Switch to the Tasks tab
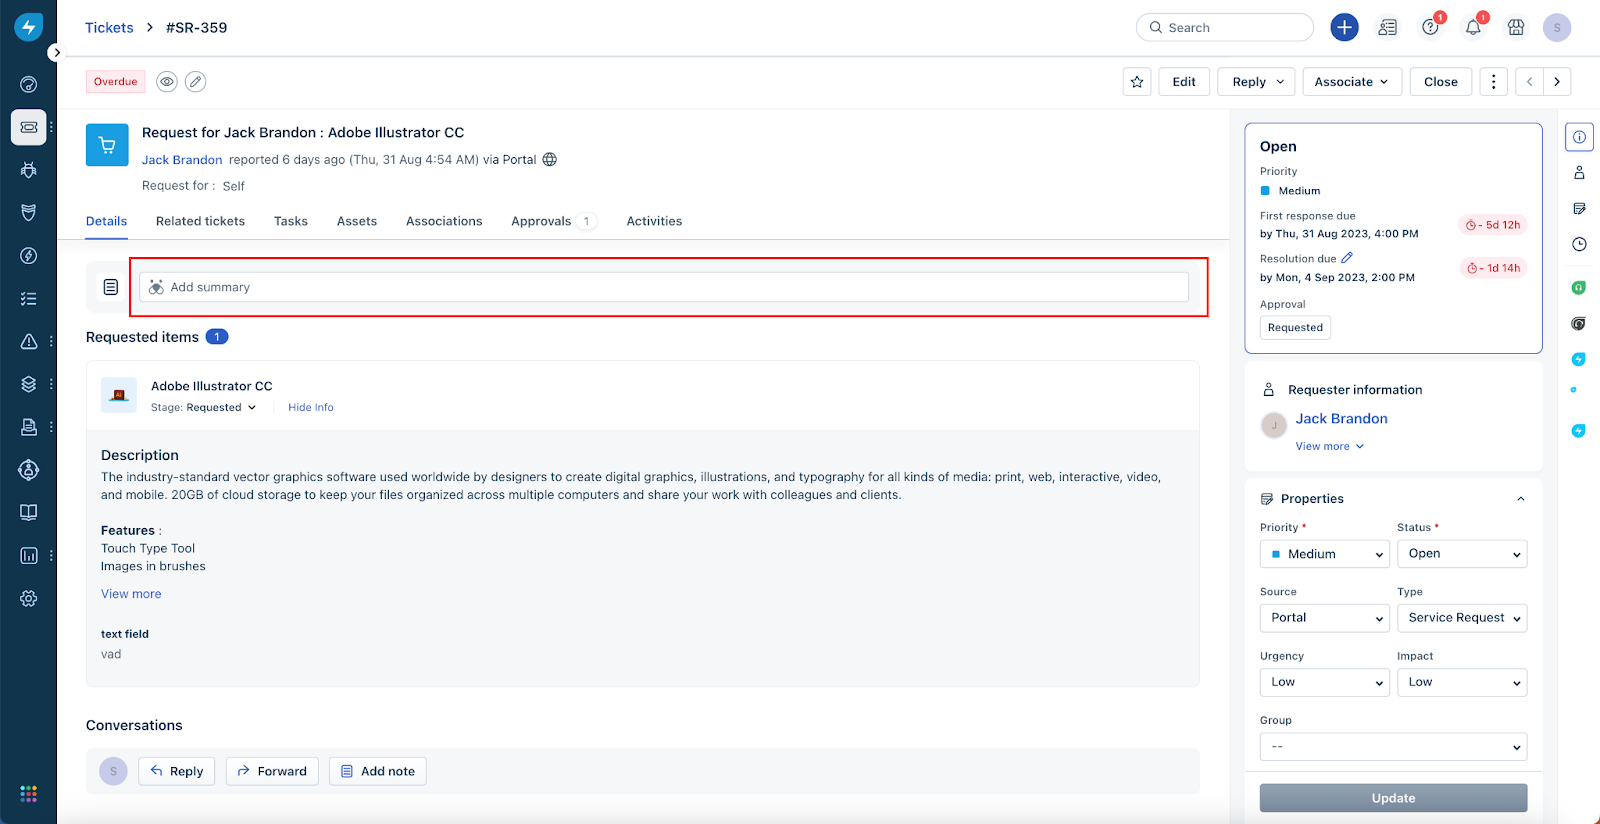 291,221
